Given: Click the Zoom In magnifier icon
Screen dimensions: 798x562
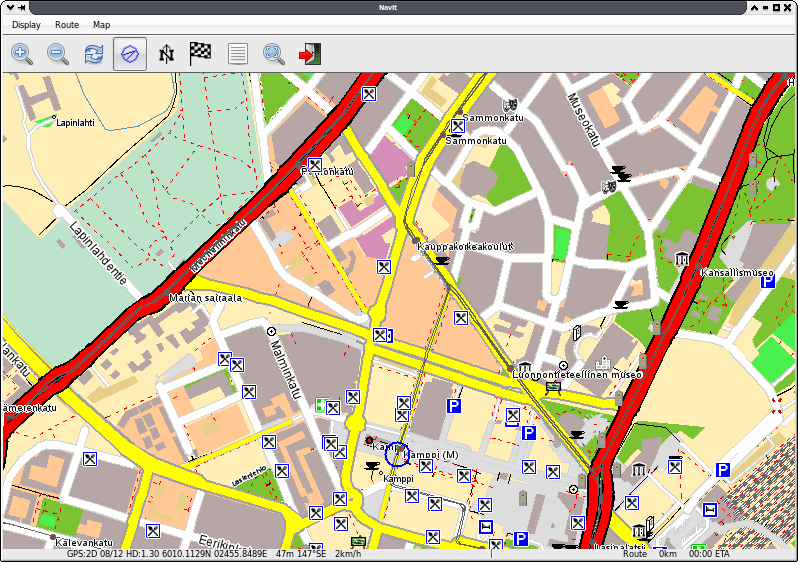Looking at the screenshot, I should (22, 54).
